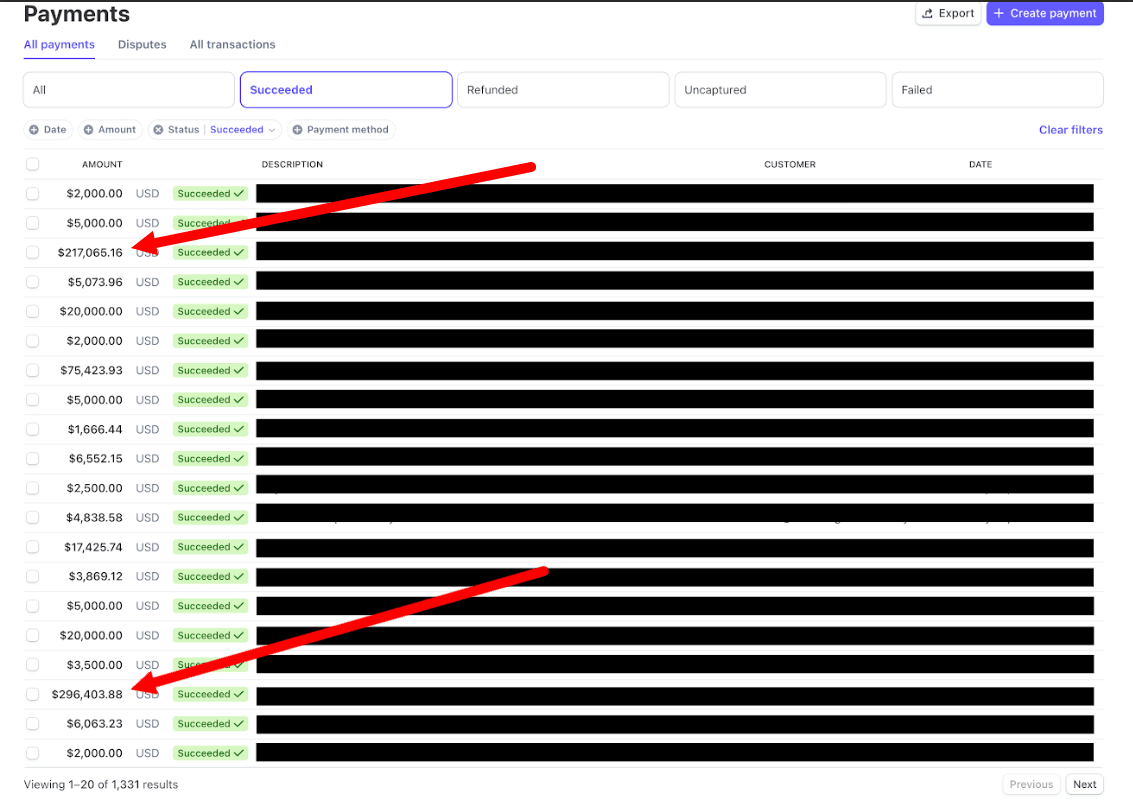Click the plus icon on Amount filter

(88, 130)
